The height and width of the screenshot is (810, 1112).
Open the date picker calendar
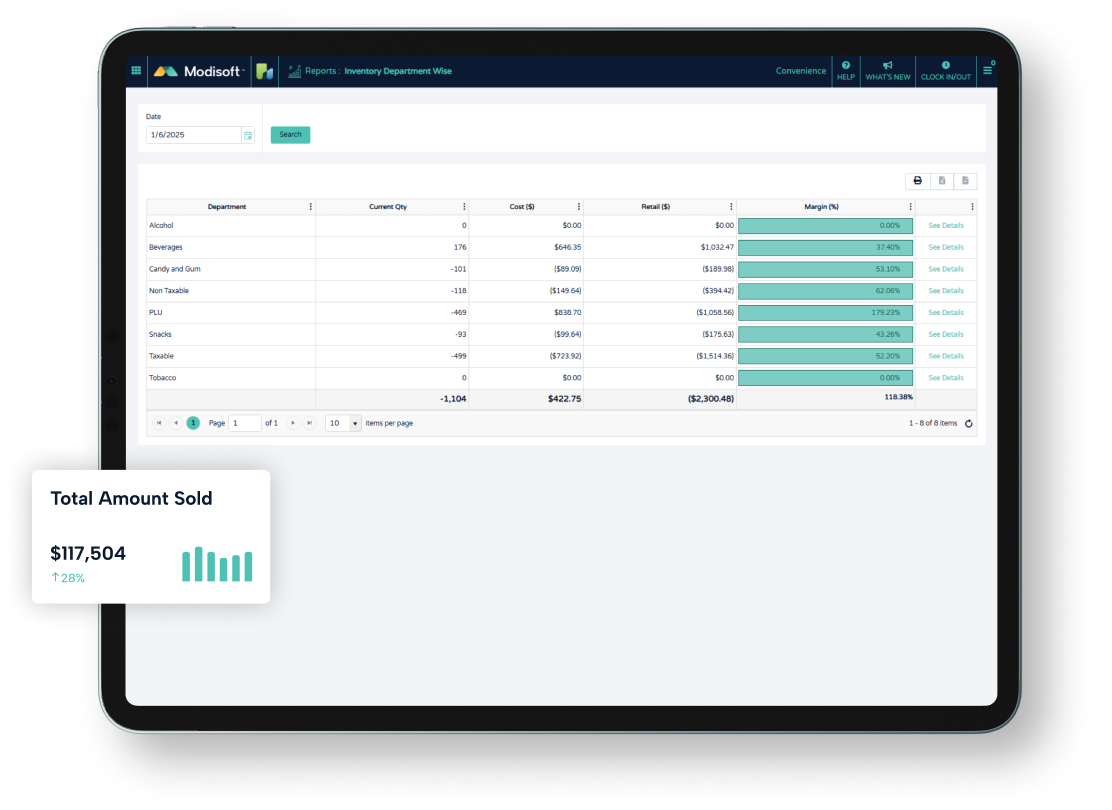[x=247, y=134]
